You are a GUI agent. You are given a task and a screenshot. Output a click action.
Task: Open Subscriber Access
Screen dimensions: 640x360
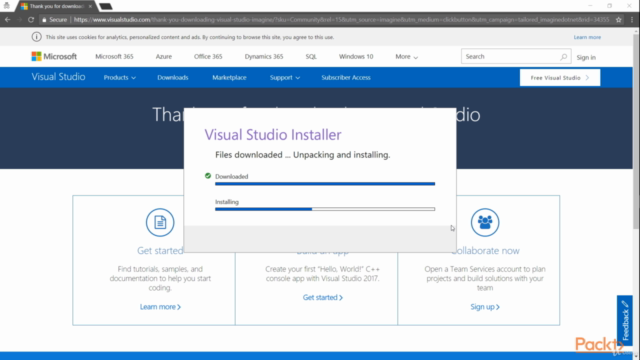point(346,78)
